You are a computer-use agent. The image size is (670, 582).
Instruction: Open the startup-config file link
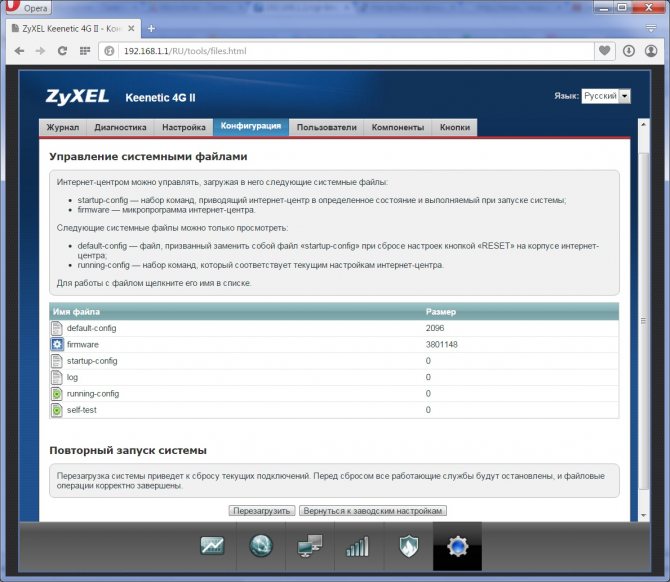(92, 361)
